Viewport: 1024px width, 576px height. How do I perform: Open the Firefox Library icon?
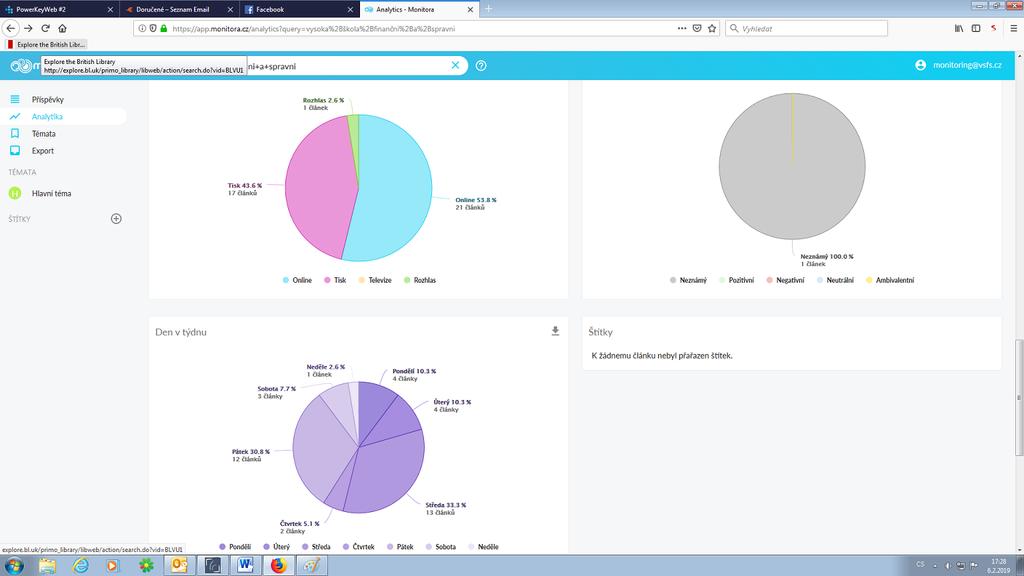point(959,28)
